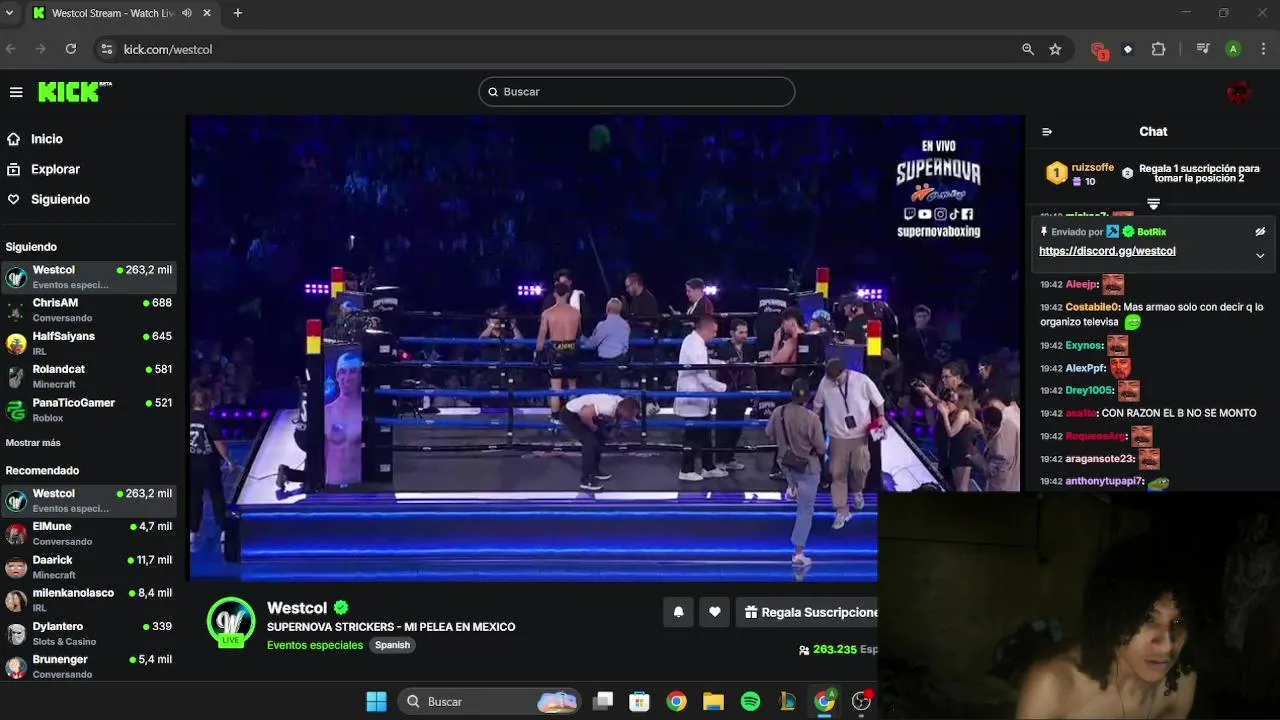Open Windows Start menu
The height and width of the screenshot is (720, 1280).
376,702
